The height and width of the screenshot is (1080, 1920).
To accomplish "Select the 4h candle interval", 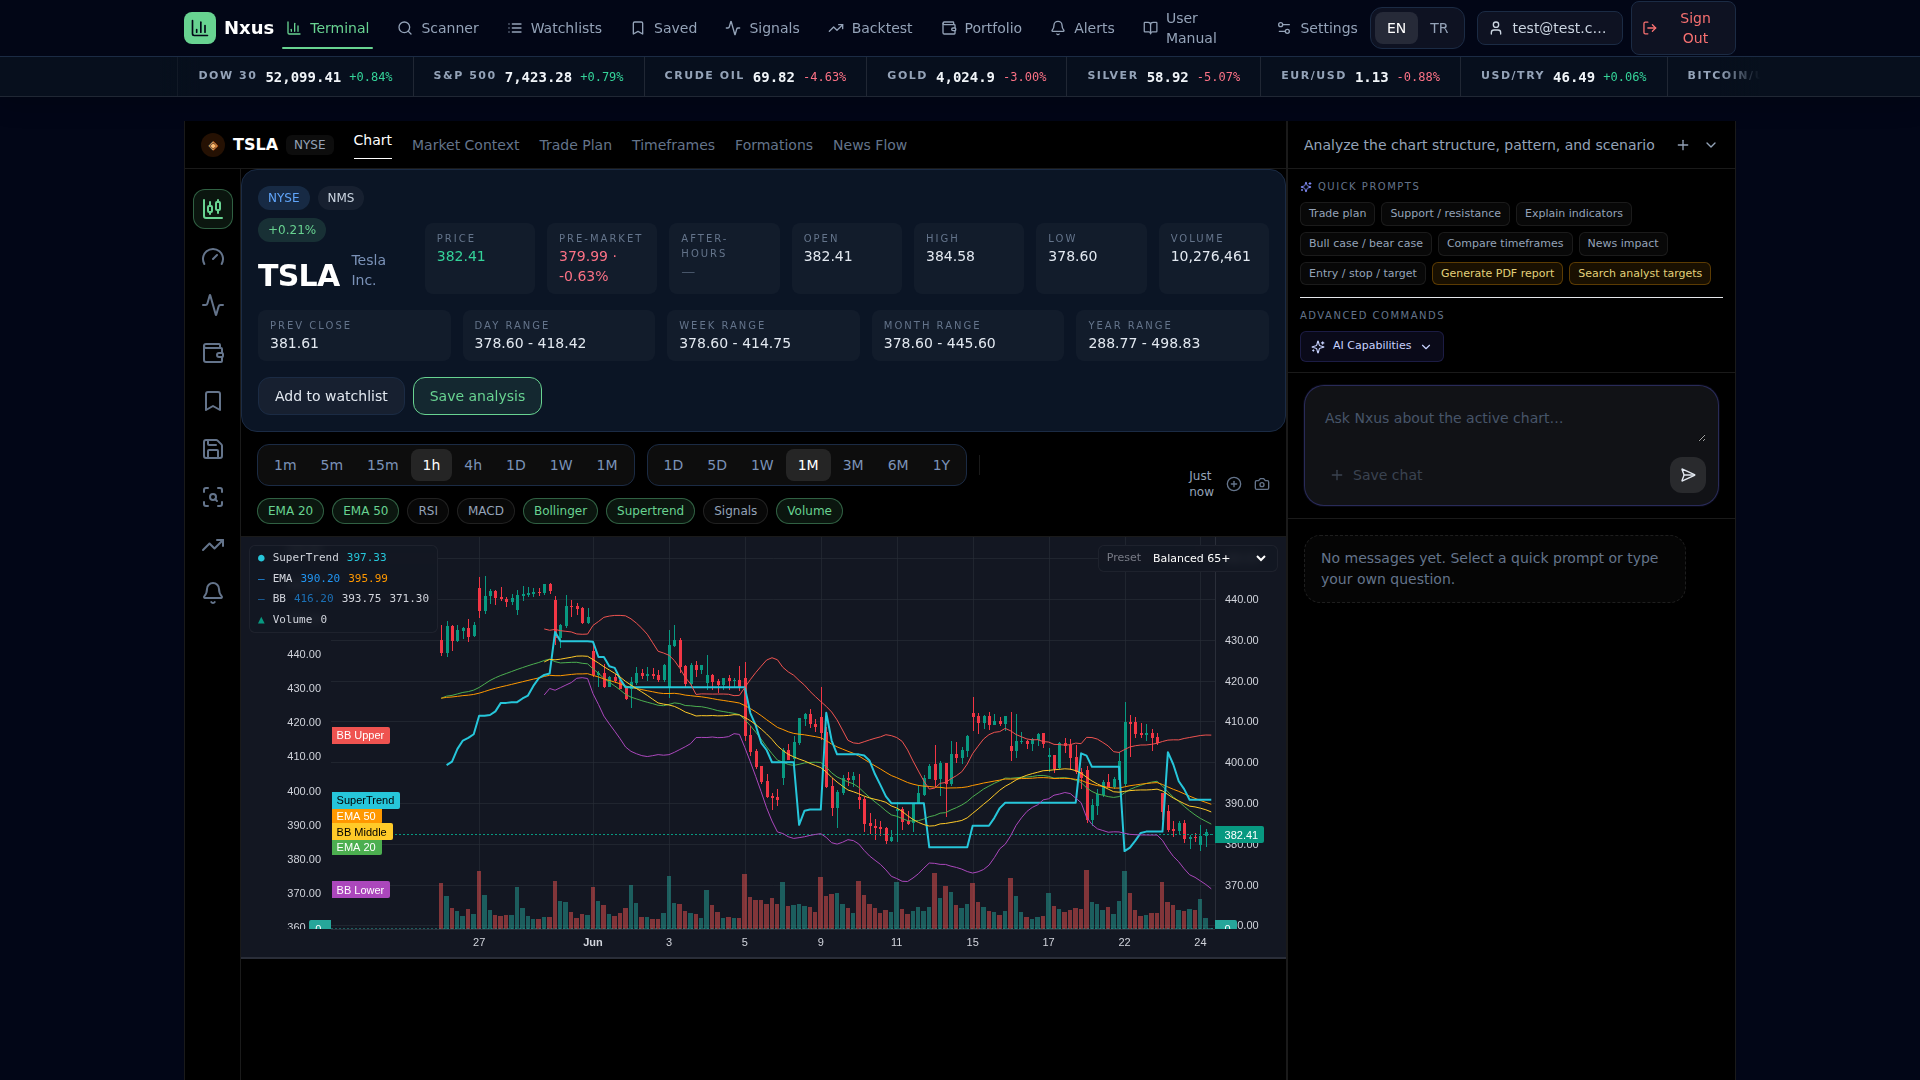I will pos(473,465).
